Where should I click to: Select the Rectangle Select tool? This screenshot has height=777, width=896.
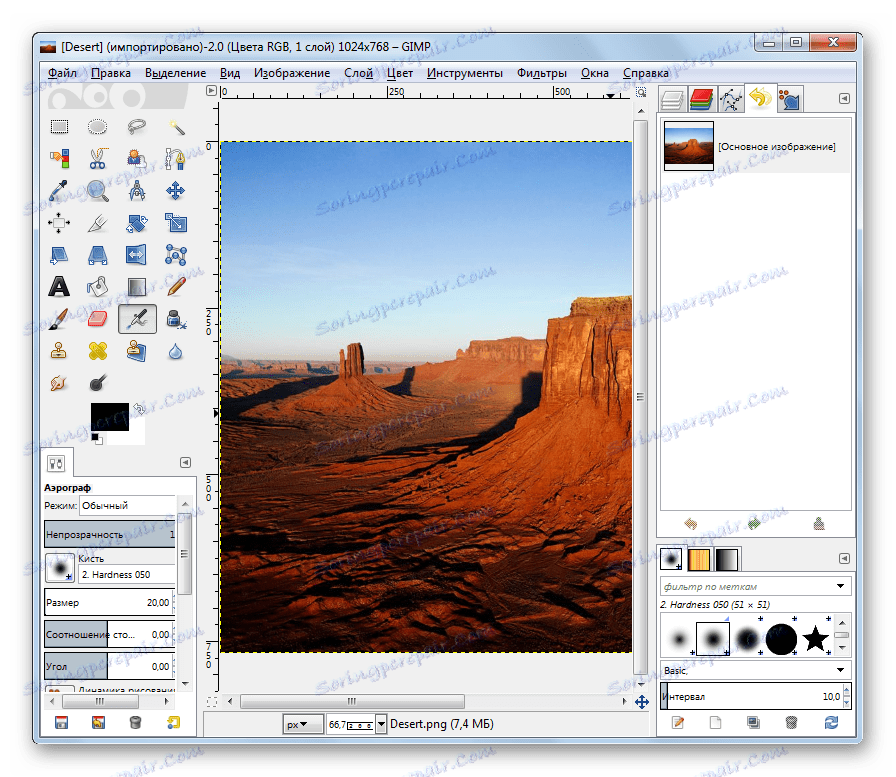coord(59,127)
